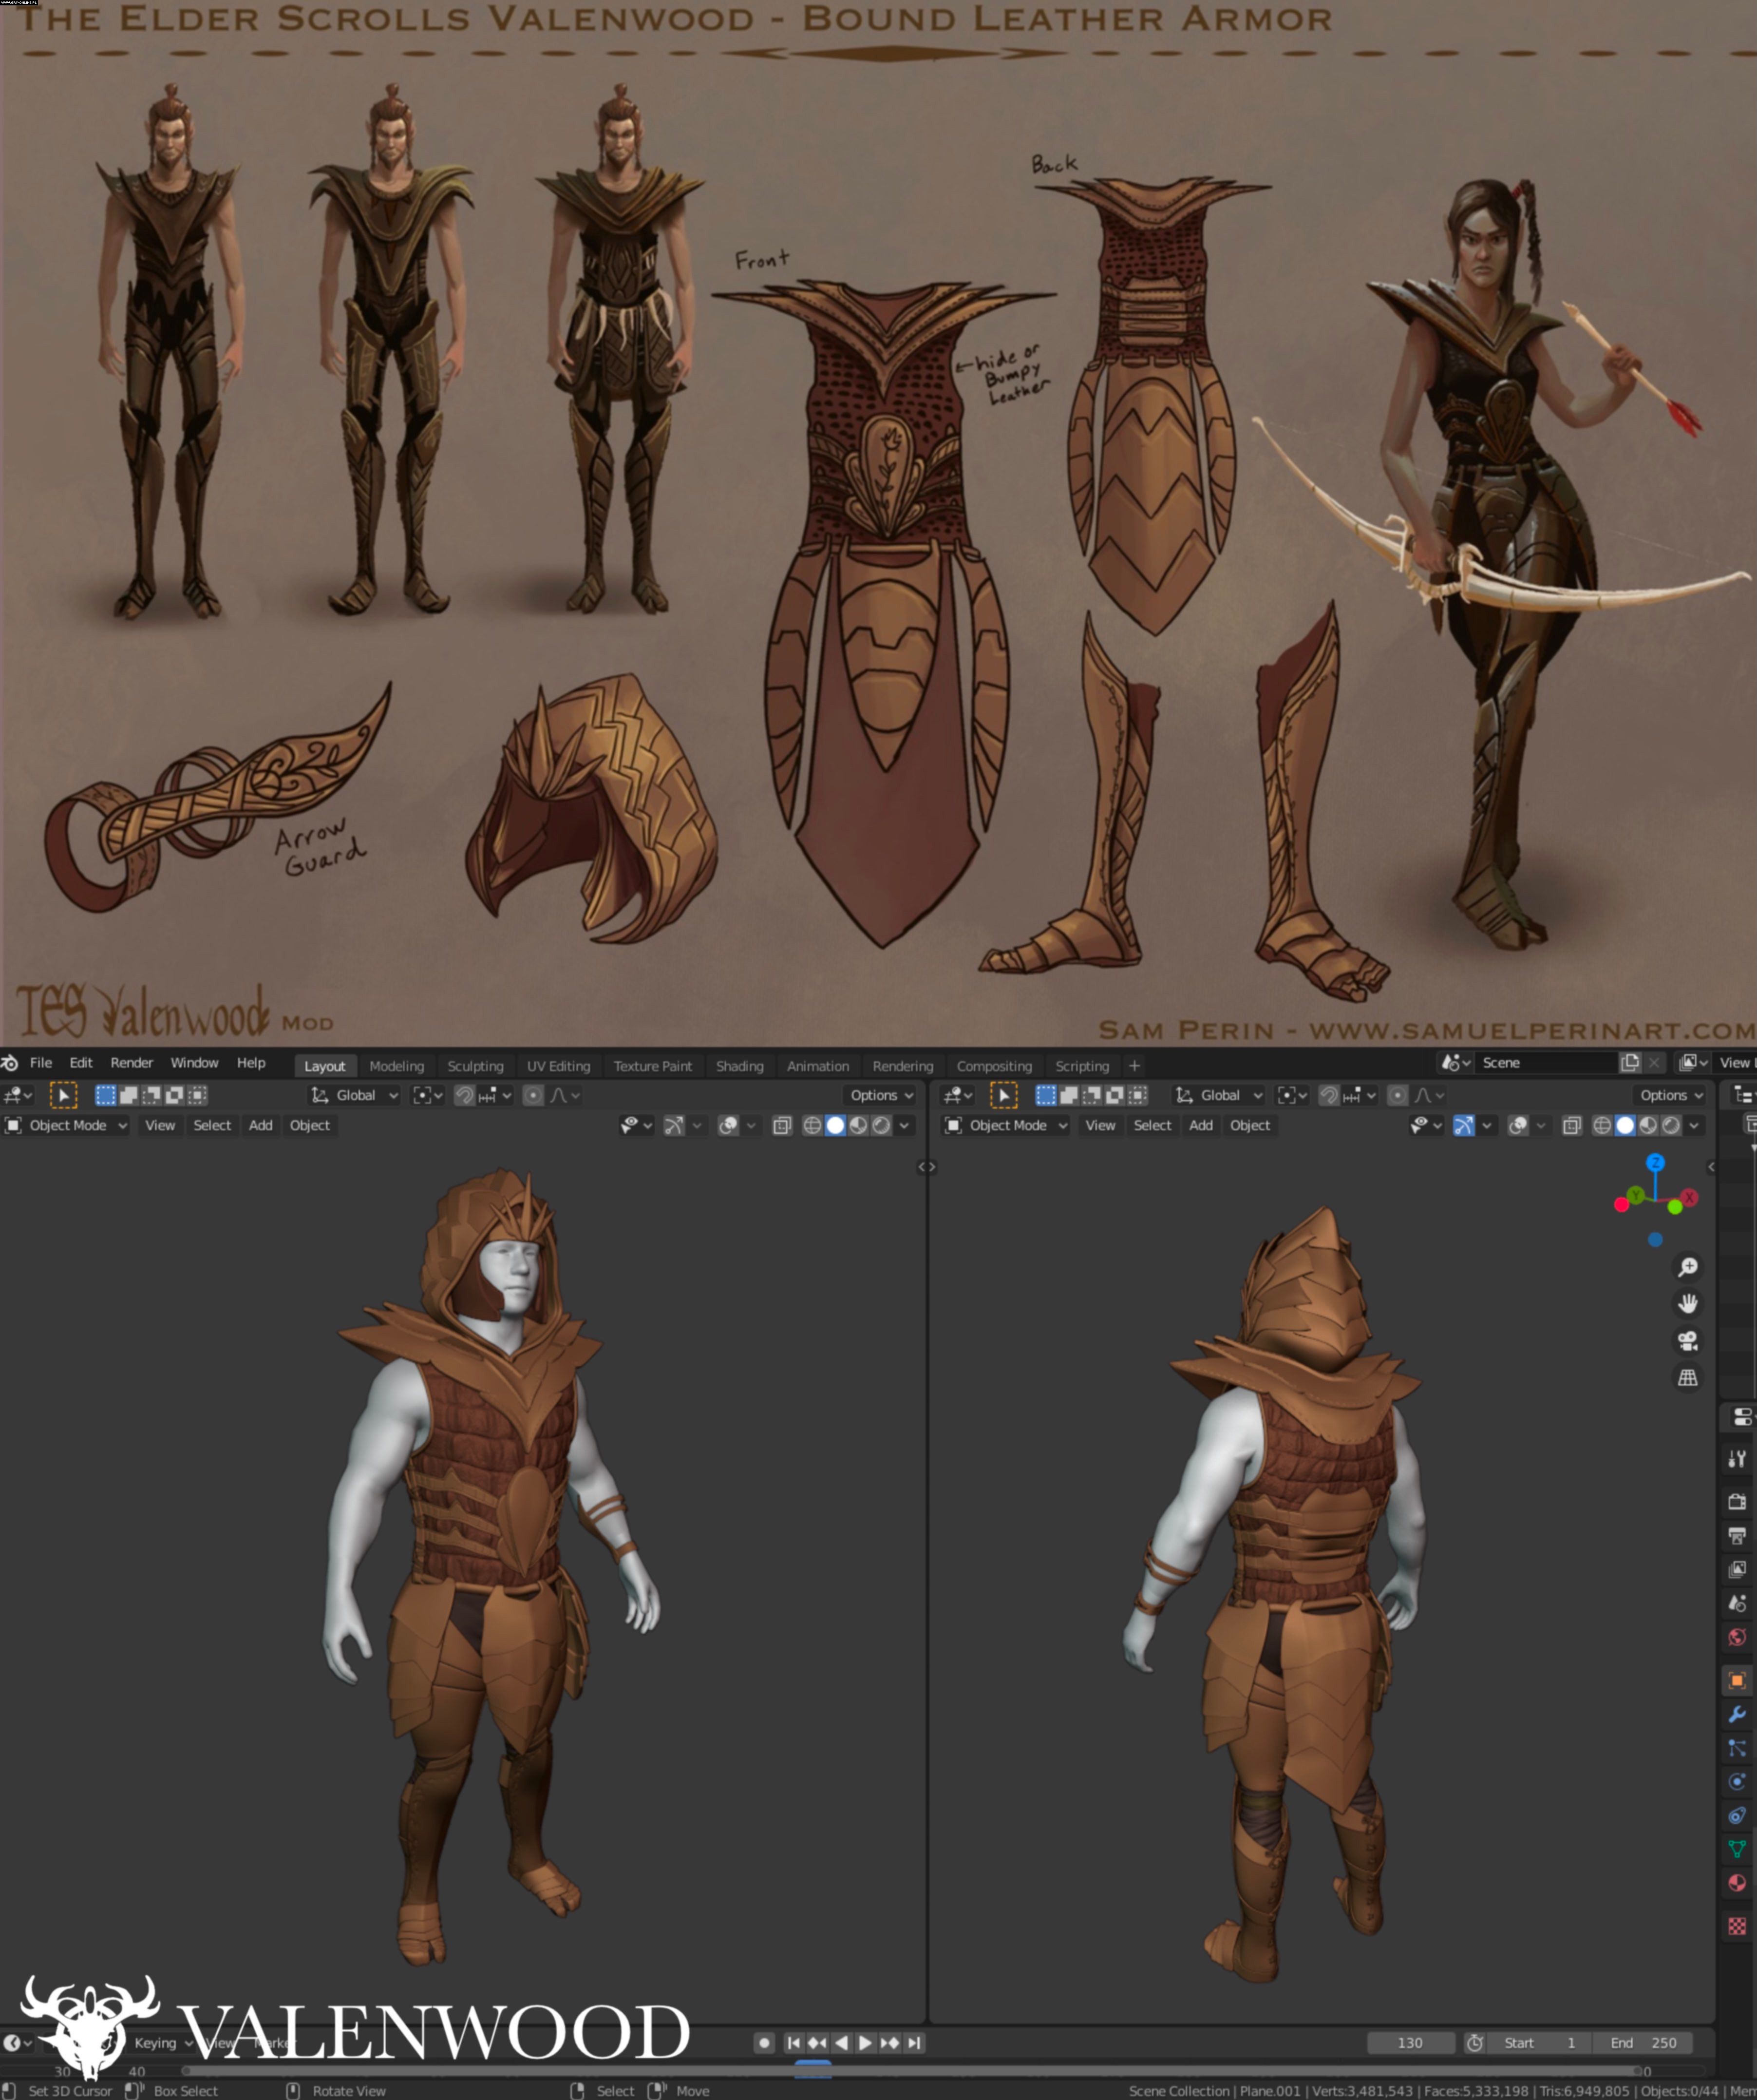Click the camera view icon in right viewport
Viewport: 1757px width, 2100px height.
tap(1688, 1340)
